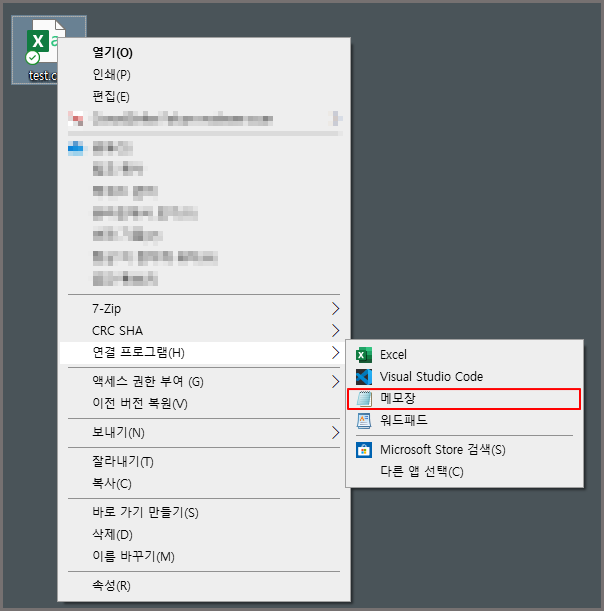Expand the 보내기(N) submenu arrow
The image size is (604, 611).
[335, 433]
